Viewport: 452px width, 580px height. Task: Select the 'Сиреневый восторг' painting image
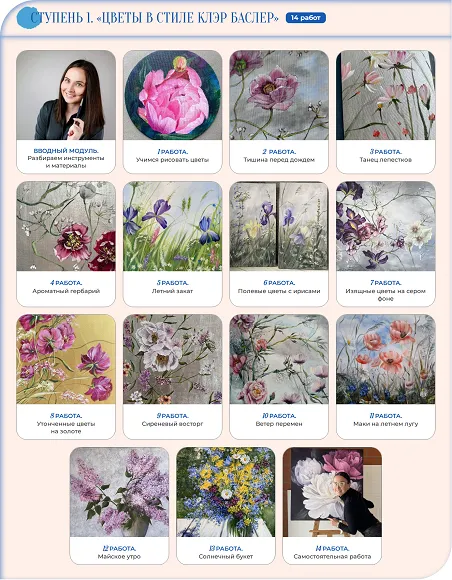[172, 359]
